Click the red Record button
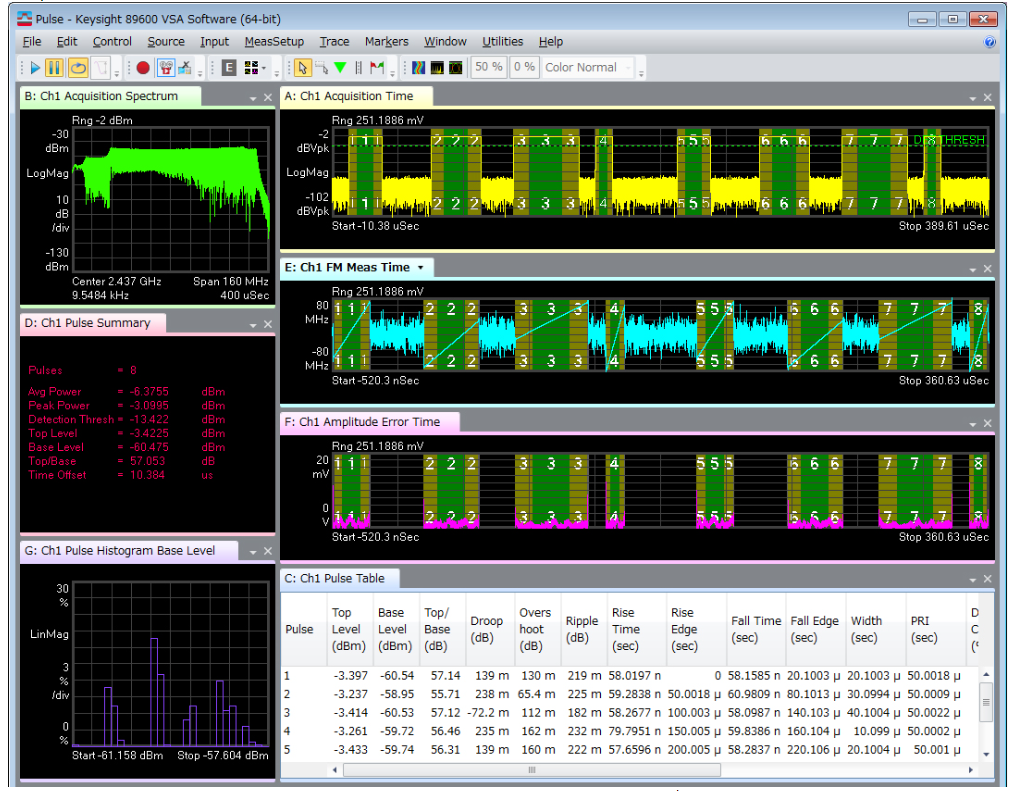 [x=143, y=68]
